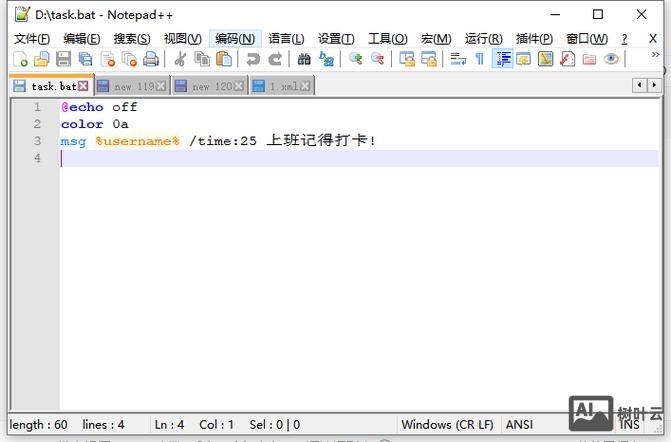Create a new file with toolbar icon
This screenshot has width=671, height=442.
[21, 59]
